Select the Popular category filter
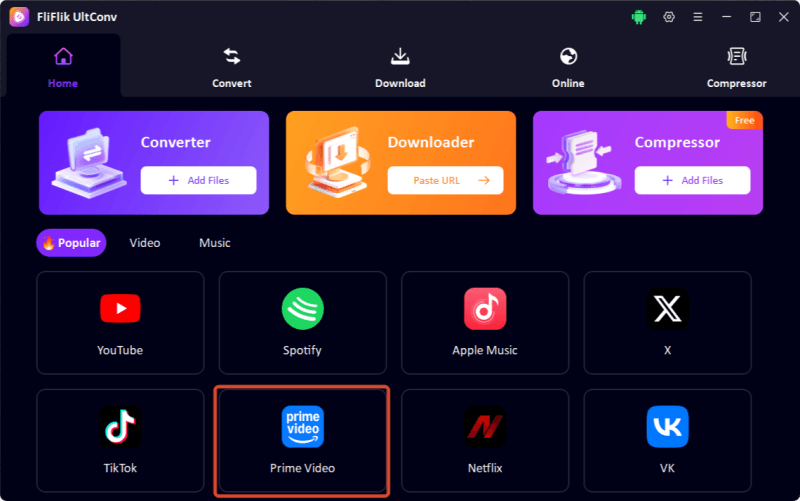The height and width of the screenshot is (501, 800). click(x=71, y=243)
